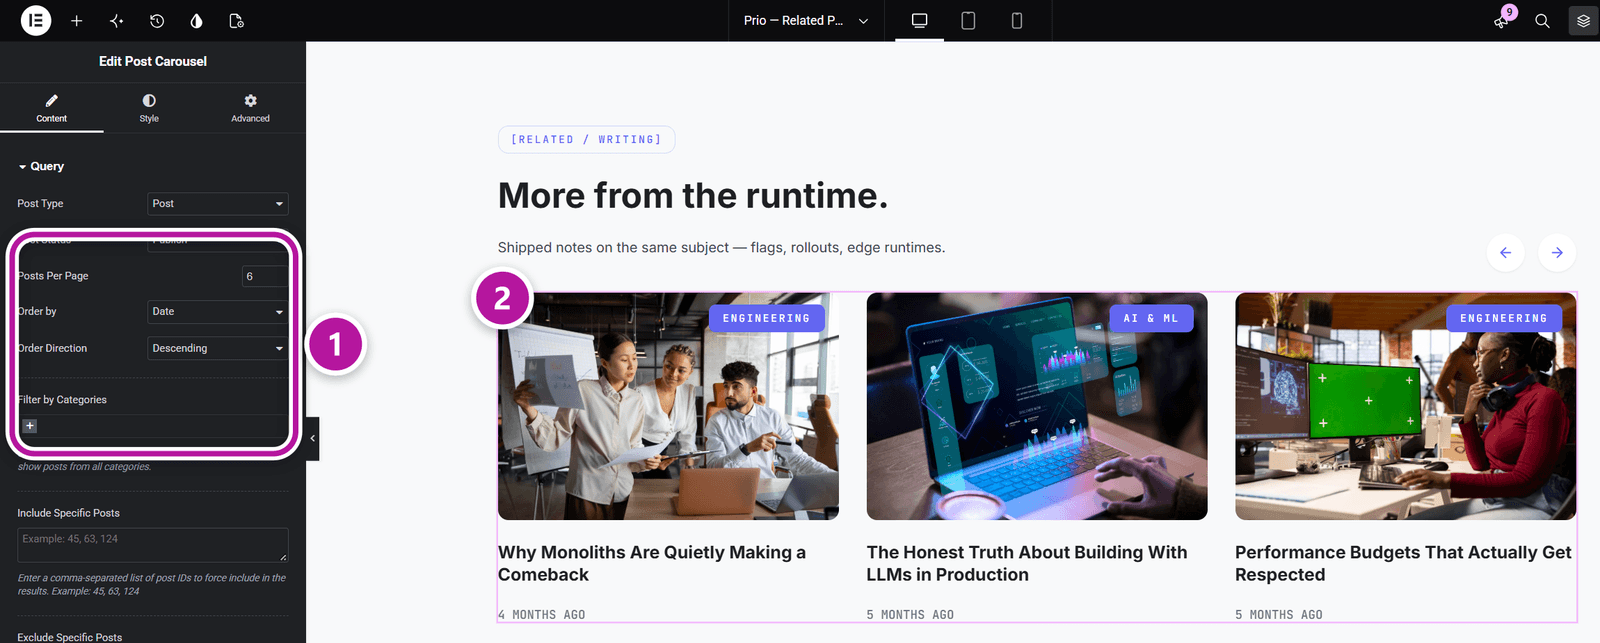Go to previous carousel slide
This screenshot has width=1600, height=643.
point(1505,252)
